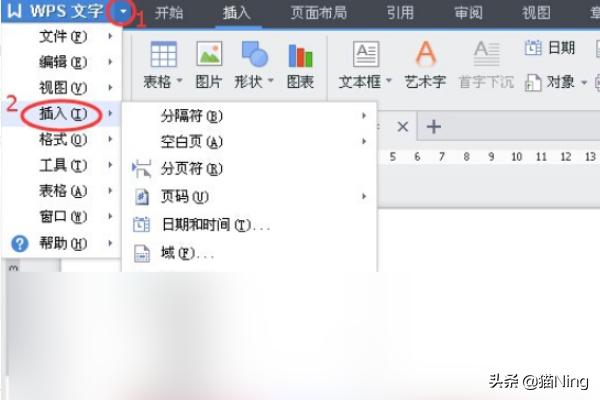Choose 分页符 (R) submenu entry
This screenshot has width=600, height=400.
point(249,168)
